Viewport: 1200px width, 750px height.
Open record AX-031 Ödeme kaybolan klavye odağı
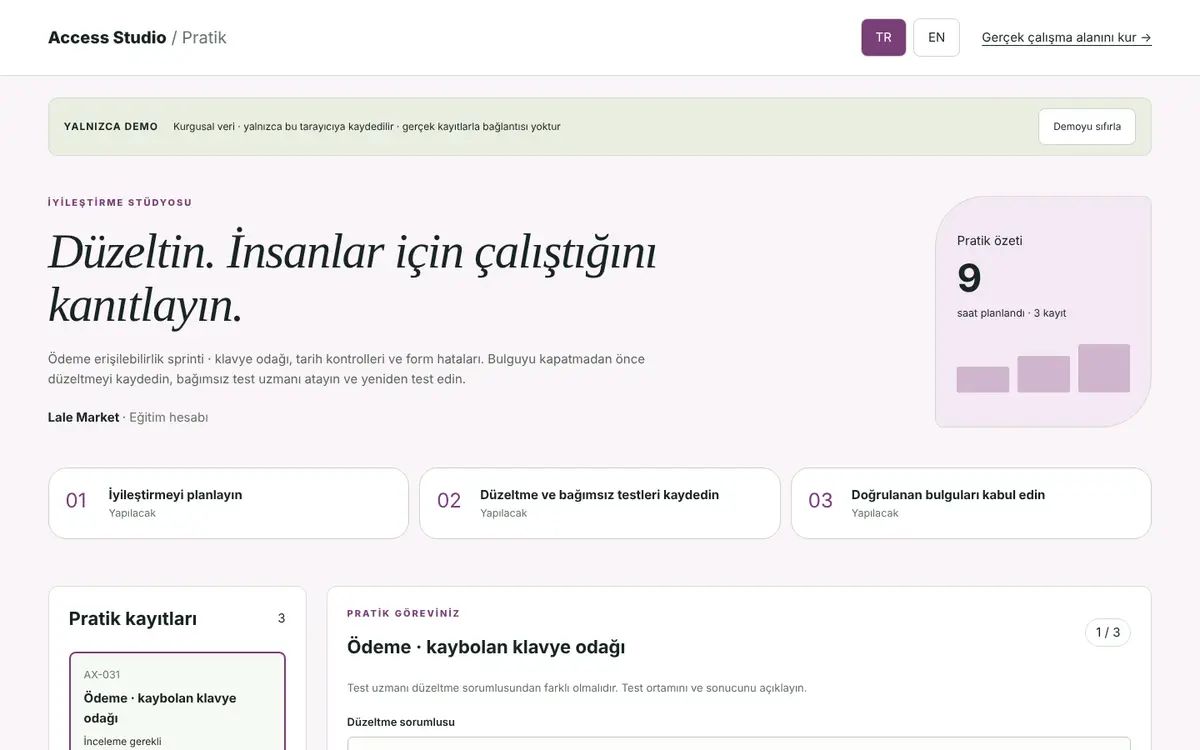pos(177,701)
